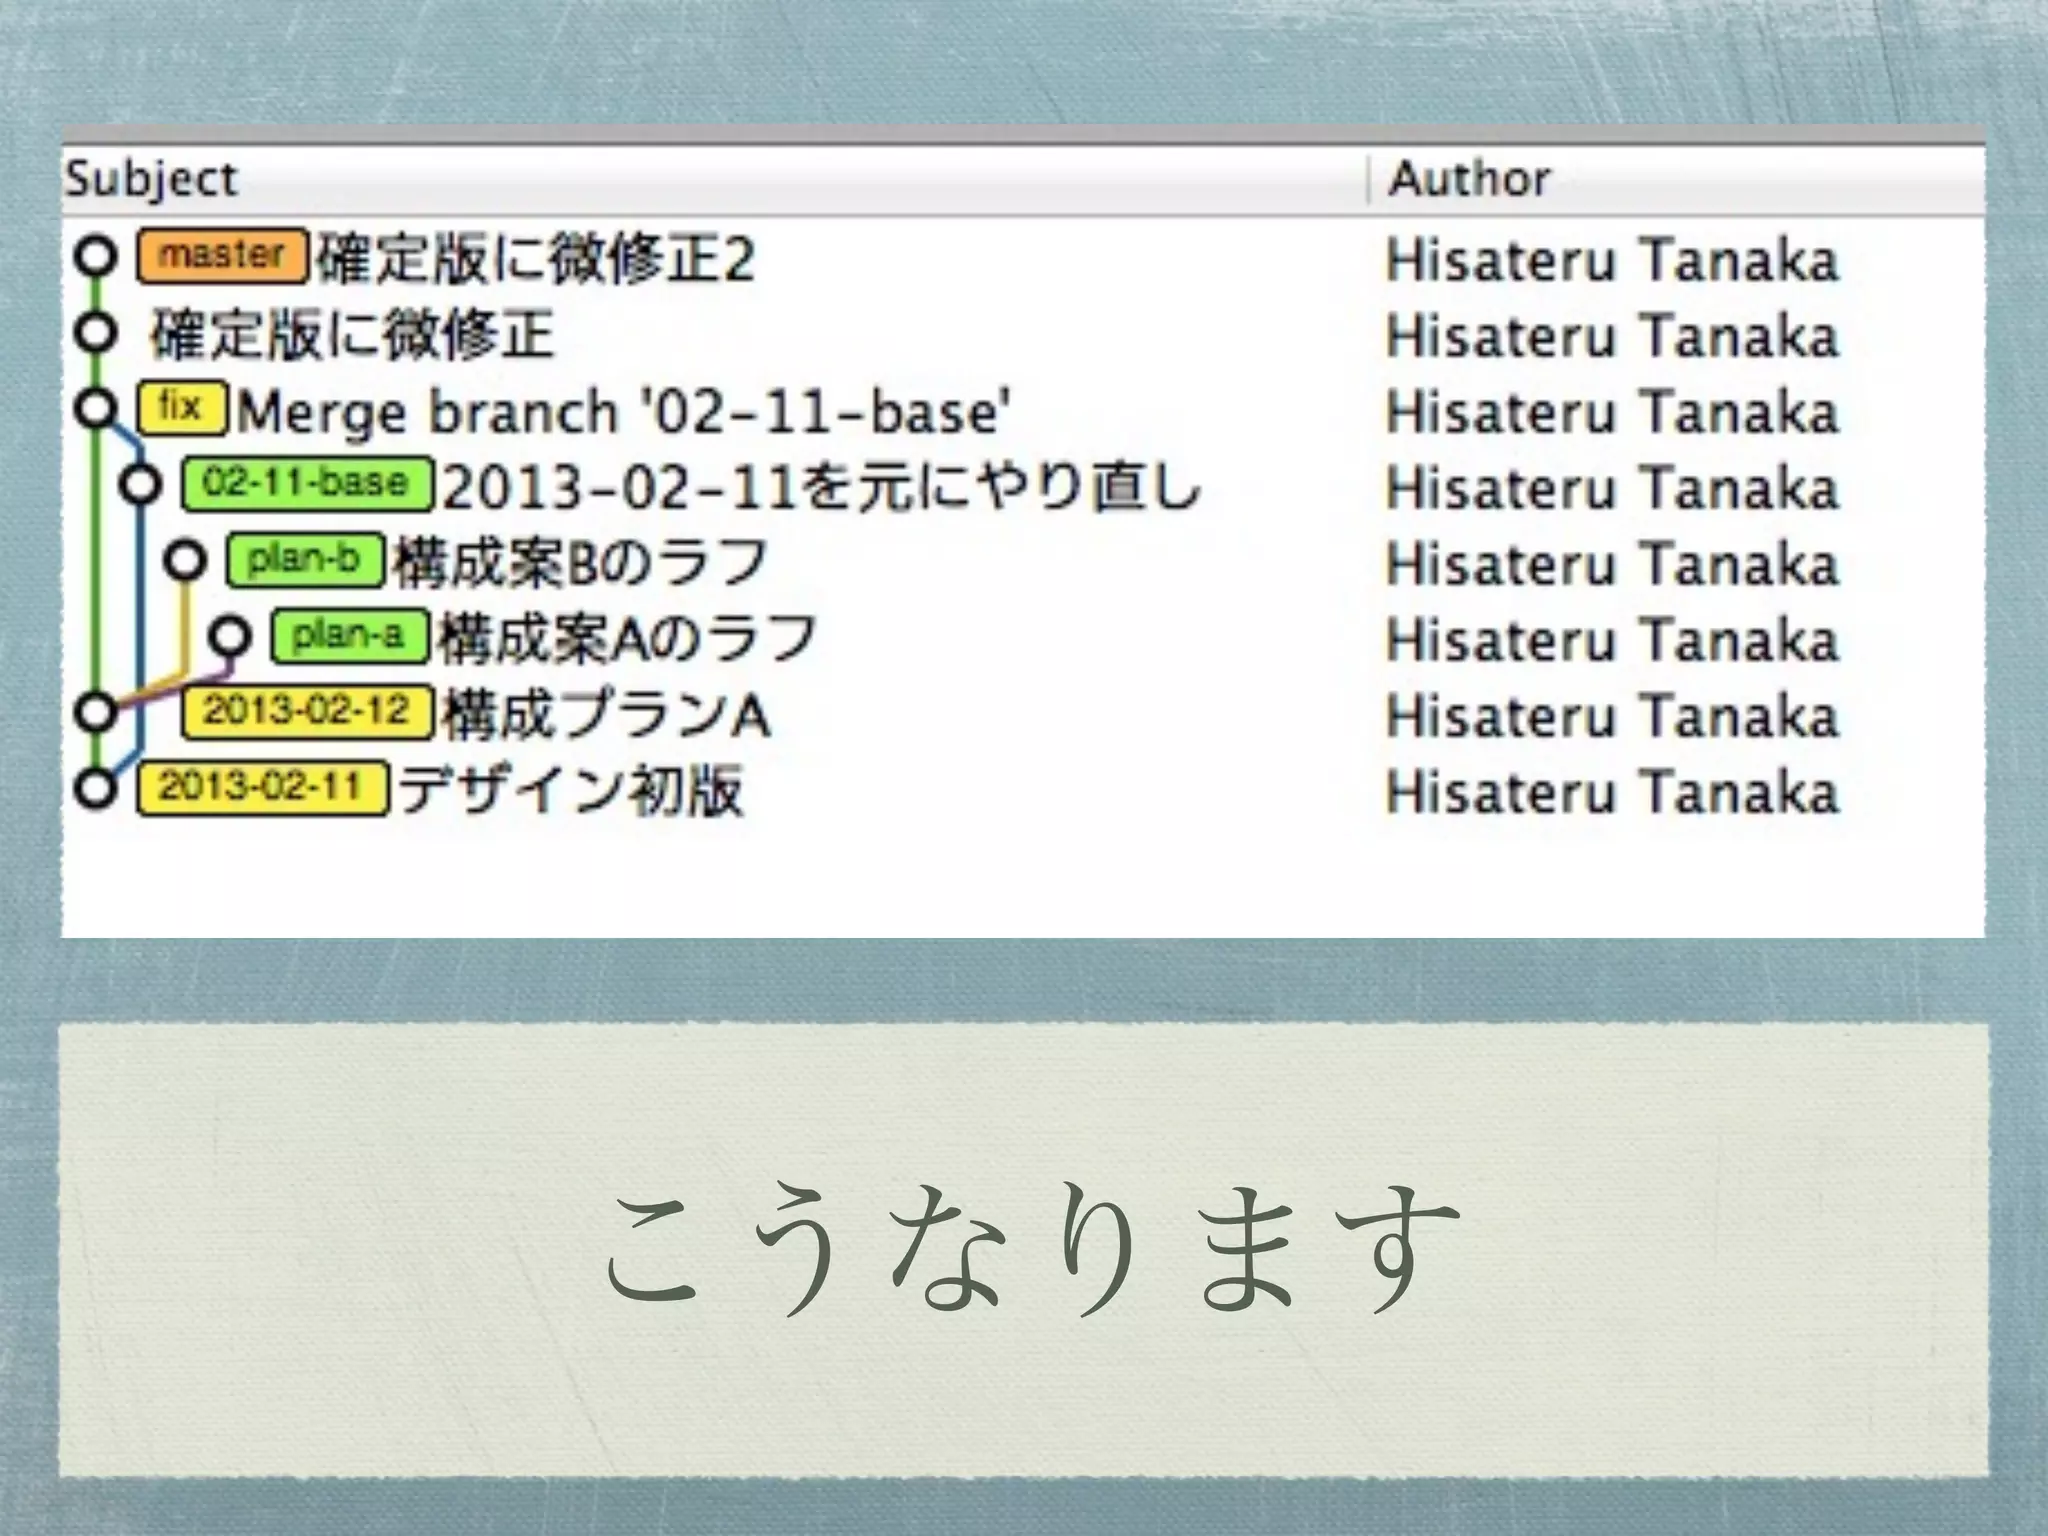2048x1536 pixels.
Task: Click commit node of master commit
Action: coord(96,256)
